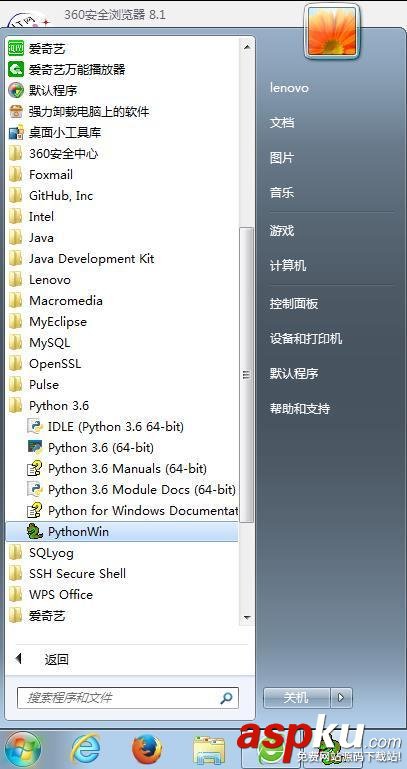Click the 搜索程序和文件 search box

tap(127, 697)
